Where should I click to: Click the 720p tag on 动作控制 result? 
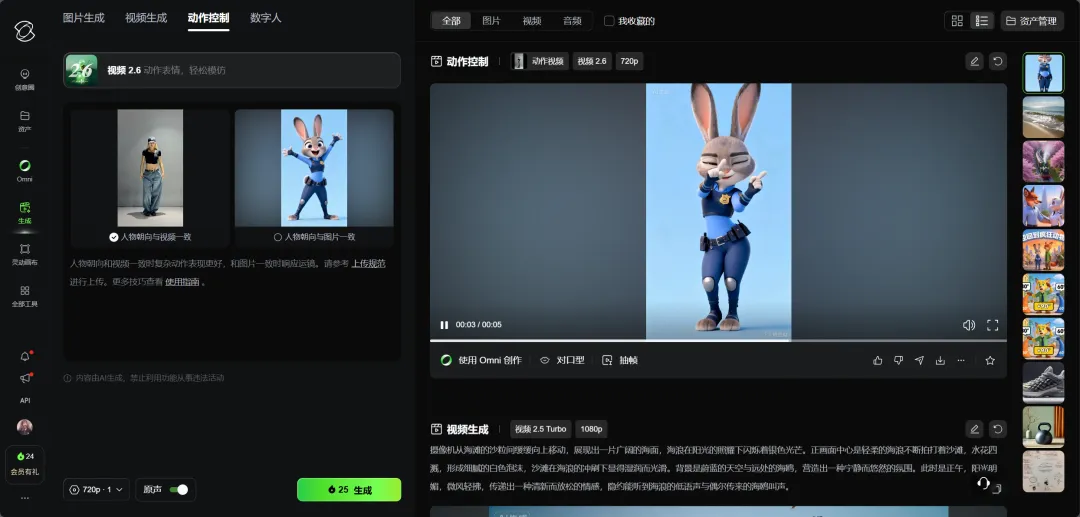pyautogui.click(x=629, y=61)
